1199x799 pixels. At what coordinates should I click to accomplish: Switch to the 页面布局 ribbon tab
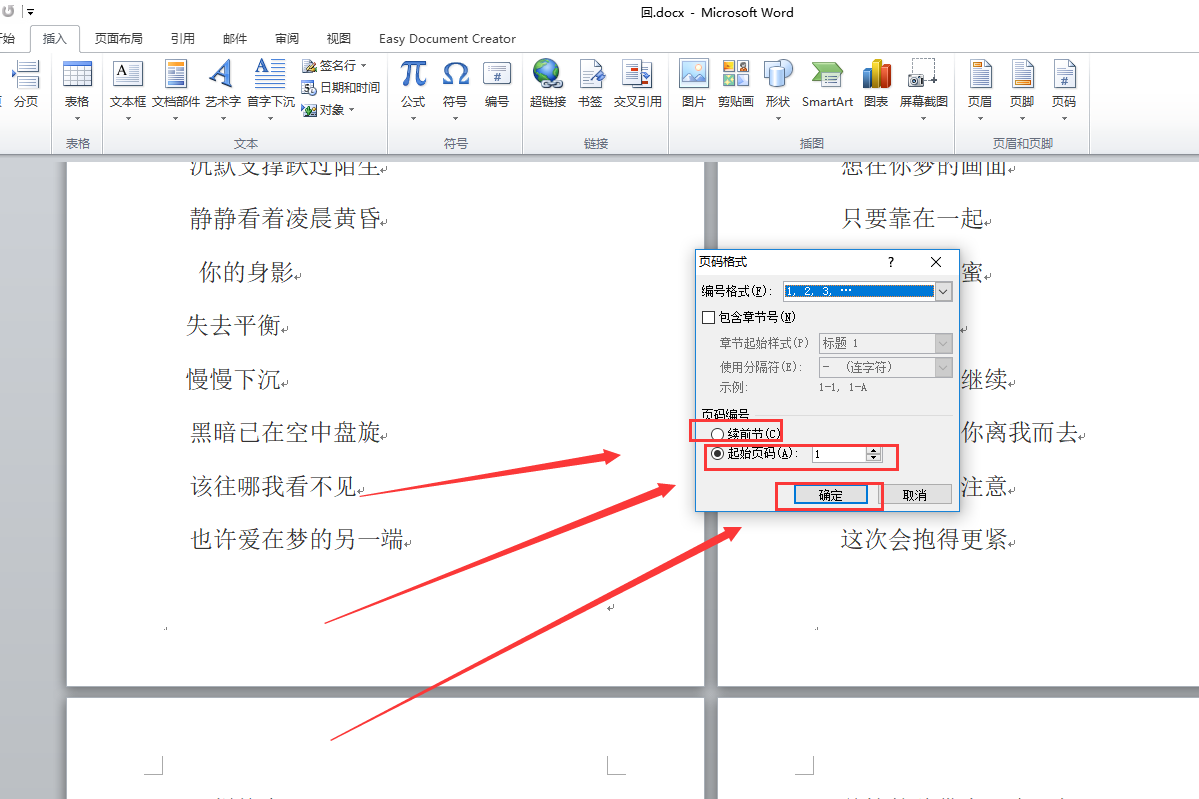117,38
